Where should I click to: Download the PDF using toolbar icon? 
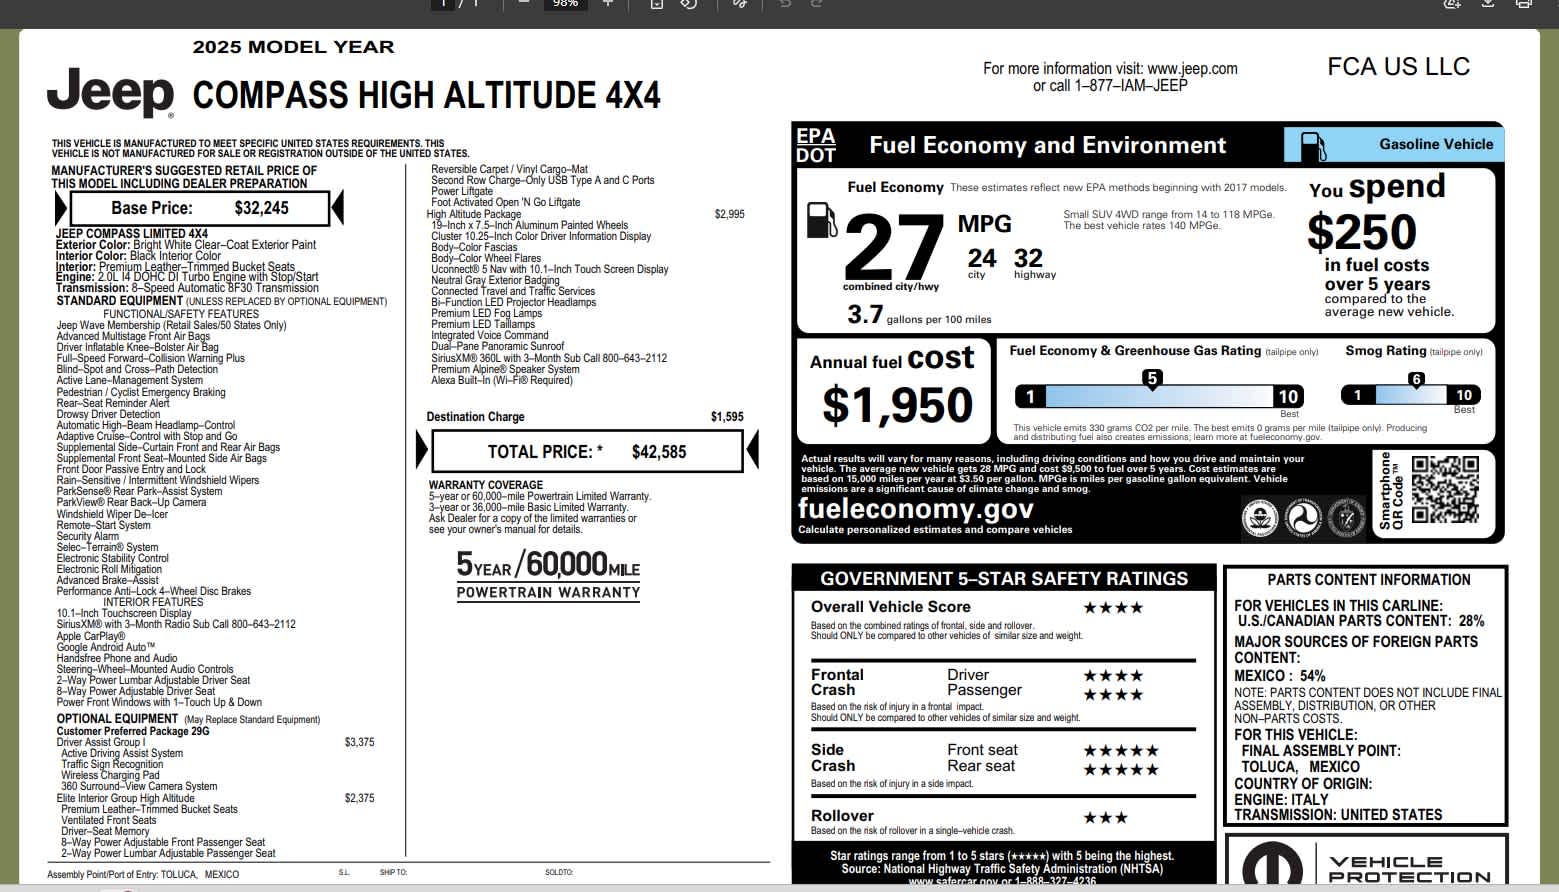tap(1487, 3)
